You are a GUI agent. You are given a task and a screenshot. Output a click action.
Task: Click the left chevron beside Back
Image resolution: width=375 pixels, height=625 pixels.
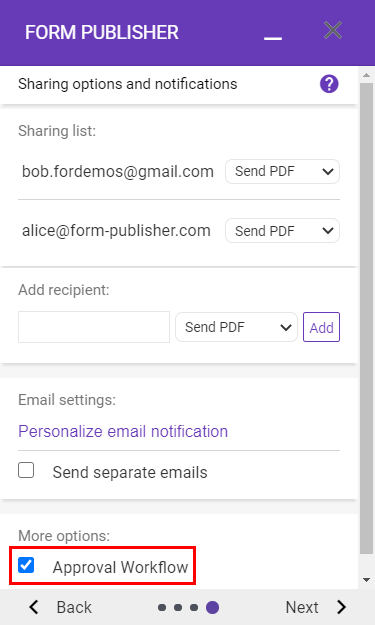coord(34,607)
